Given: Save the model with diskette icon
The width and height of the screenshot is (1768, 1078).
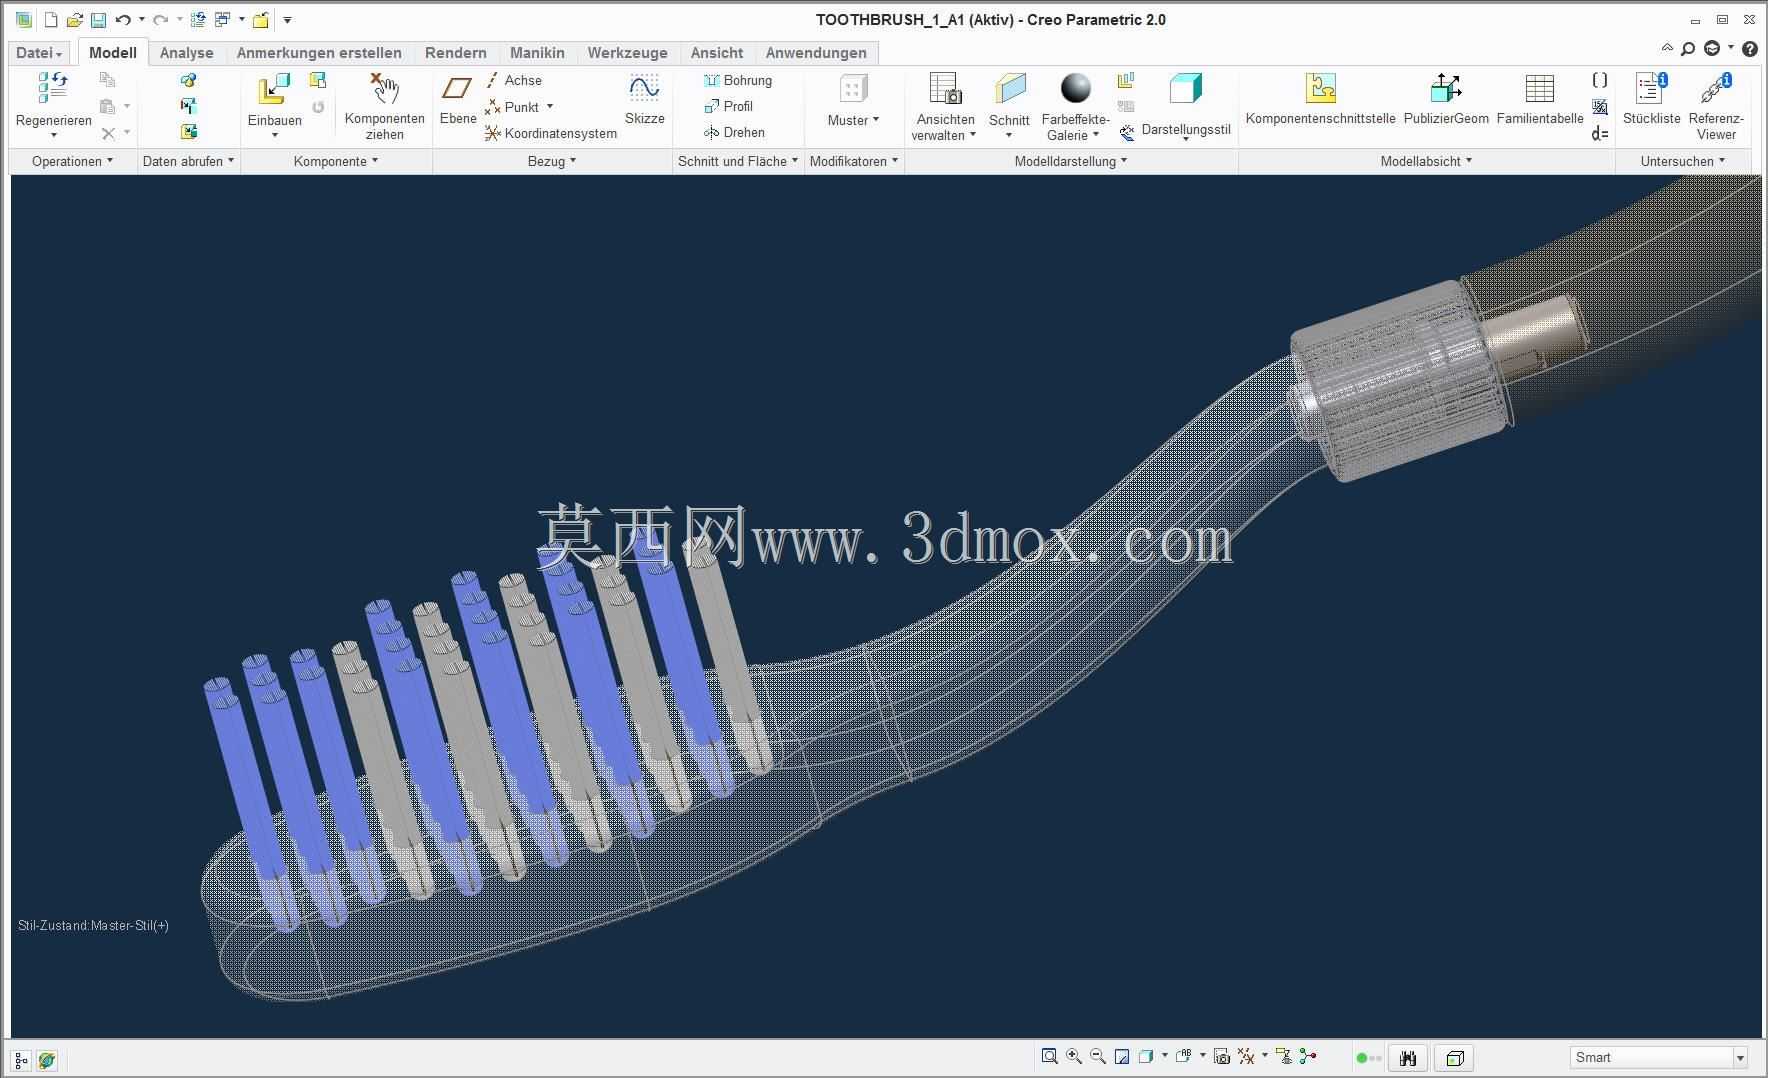Looking at the screenshot, I should coord(98,19).
